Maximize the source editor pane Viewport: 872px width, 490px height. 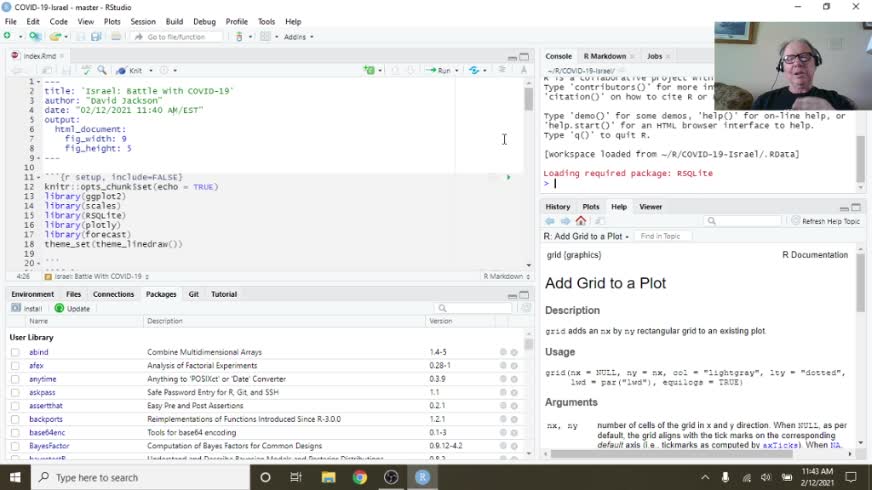(x=524, y=57)
